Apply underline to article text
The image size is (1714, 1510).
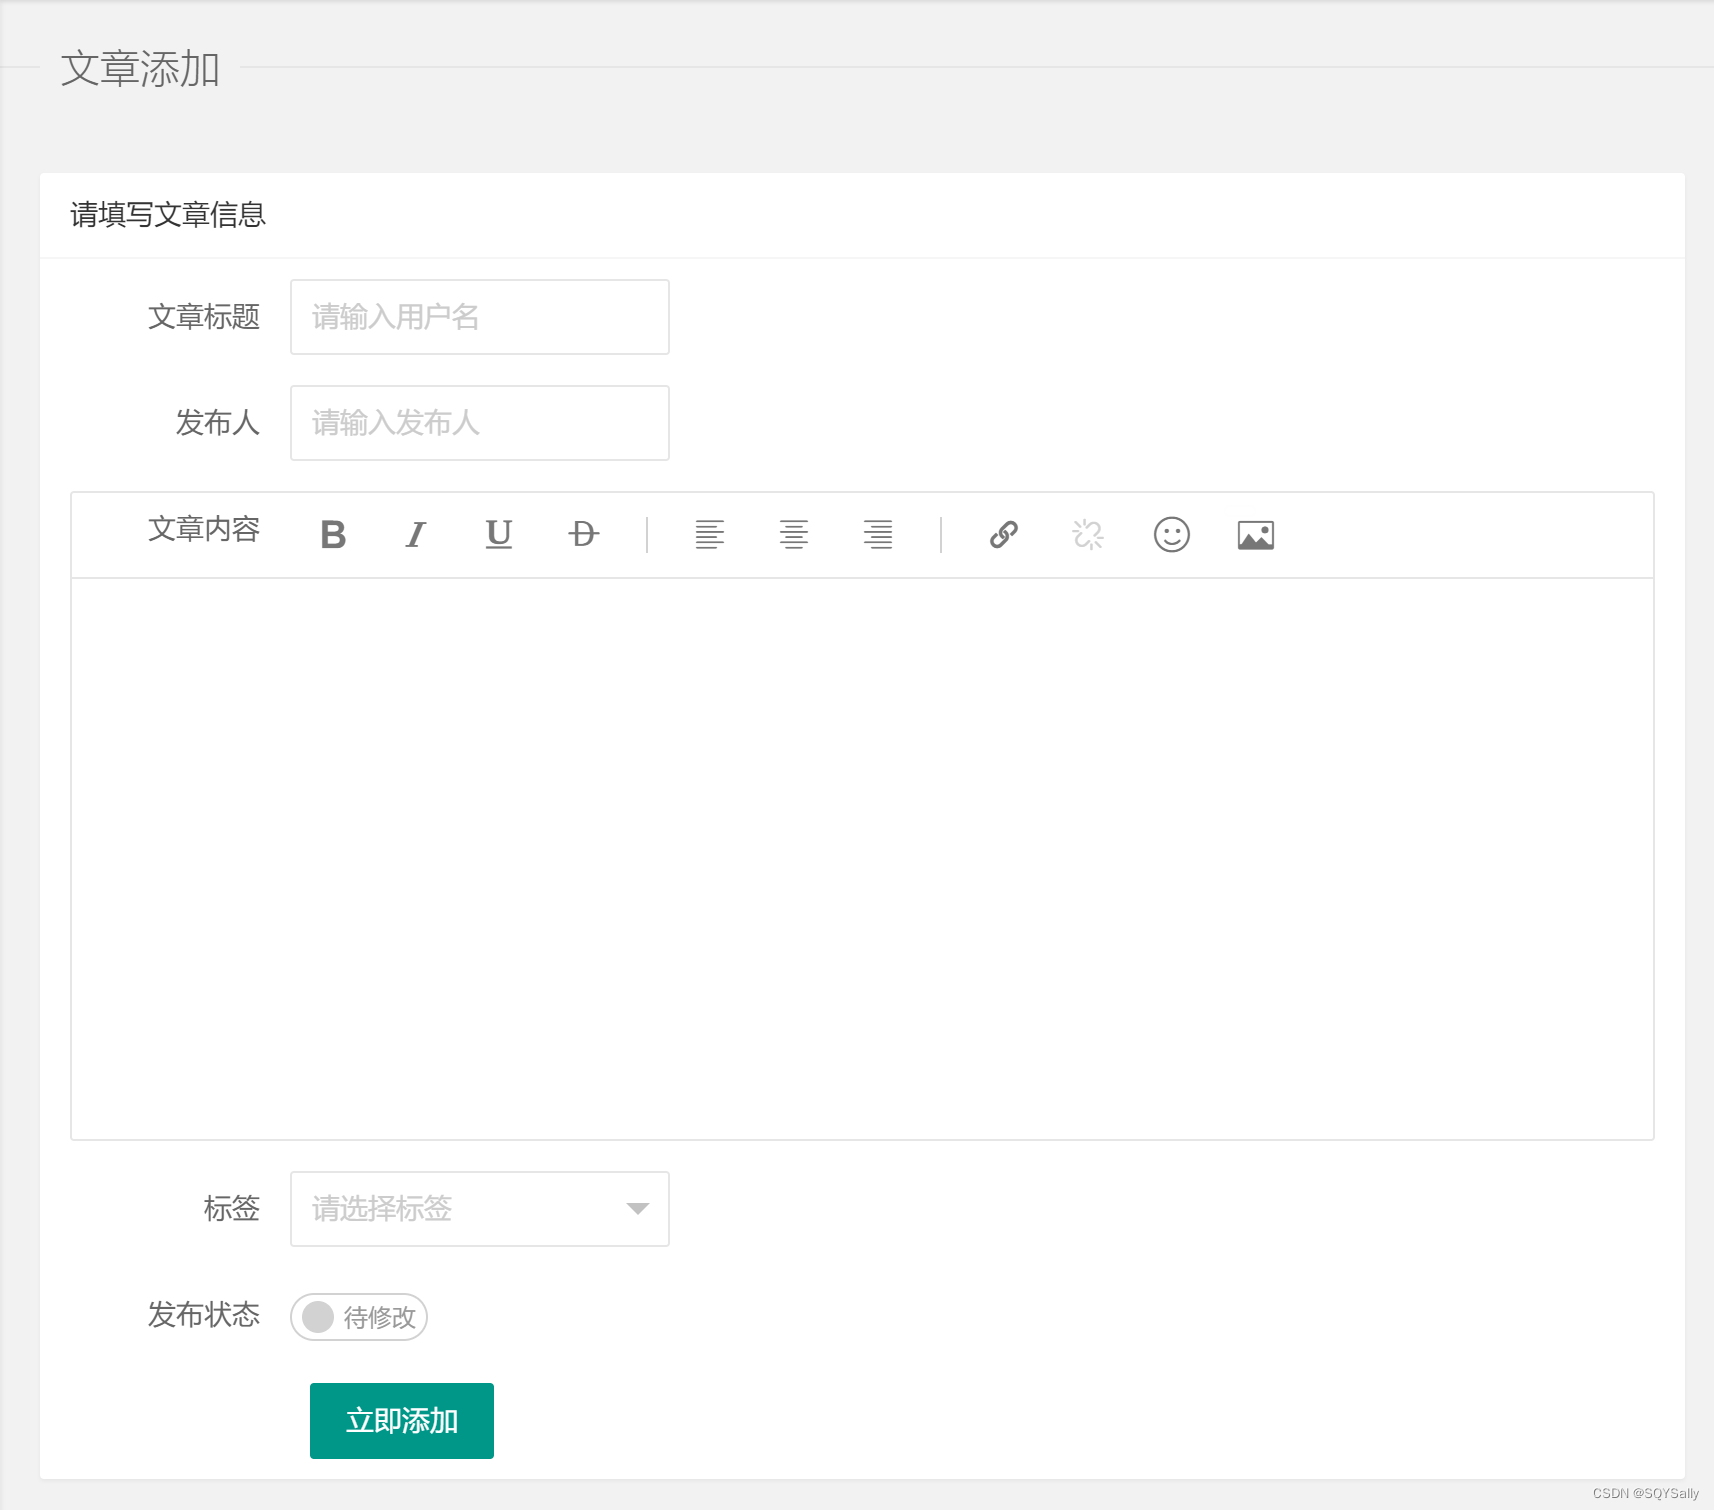499,535
